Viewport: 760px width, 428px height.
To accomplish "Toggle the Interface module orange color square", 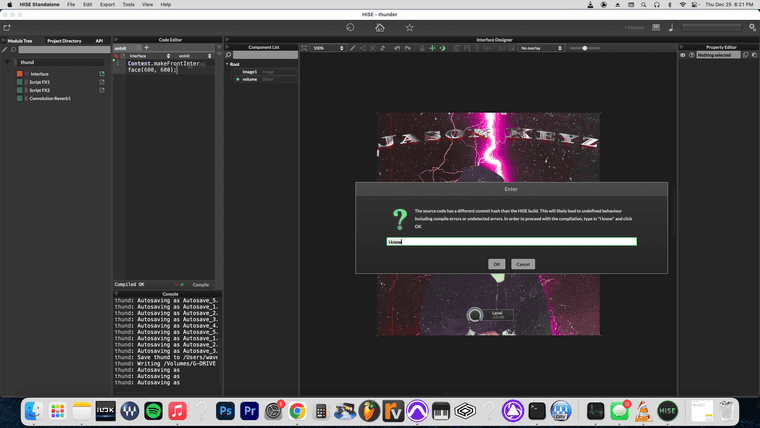I will tap(19, 74).
